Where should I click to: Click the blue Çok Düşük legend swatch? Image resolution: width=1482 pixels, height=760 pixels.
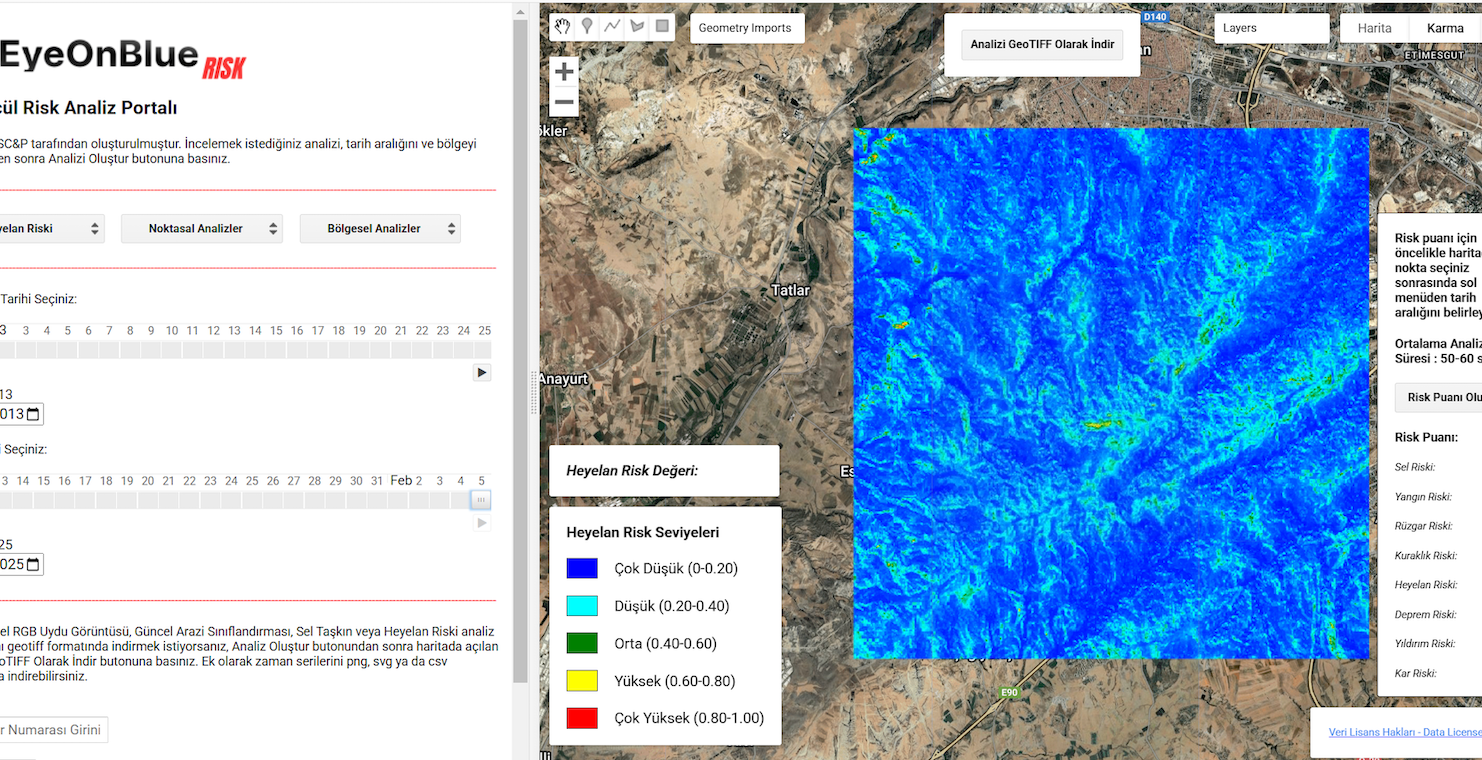582,568
